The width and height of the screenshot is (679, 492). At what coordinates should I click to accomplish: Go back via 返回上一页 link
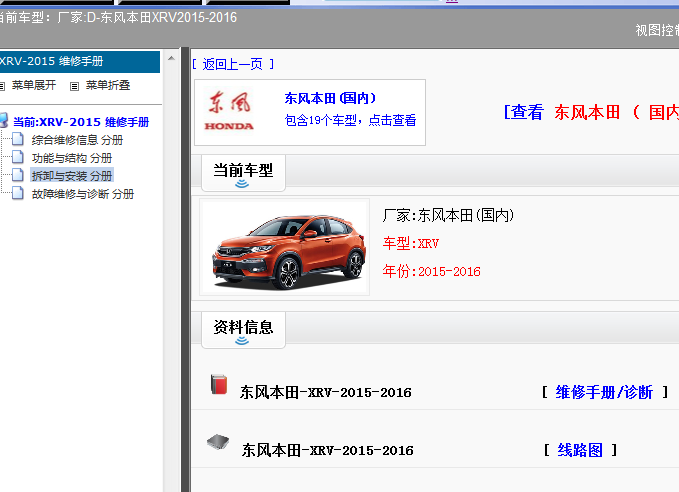pyautogui.click(x=233, y=65)
